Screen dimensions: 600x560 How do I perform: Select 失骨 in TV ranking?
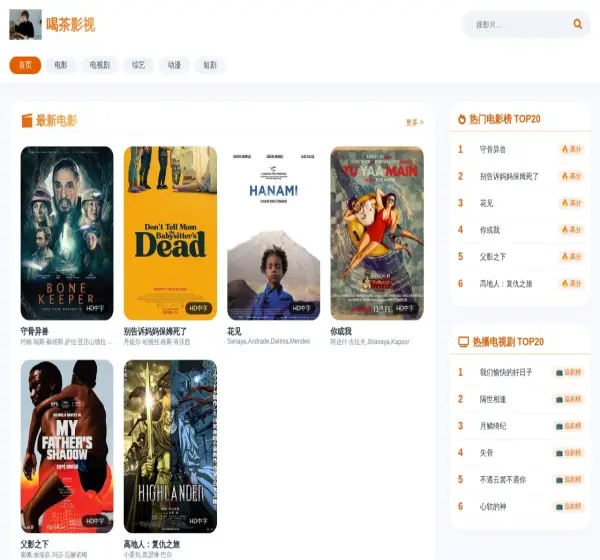click(486, 453)
